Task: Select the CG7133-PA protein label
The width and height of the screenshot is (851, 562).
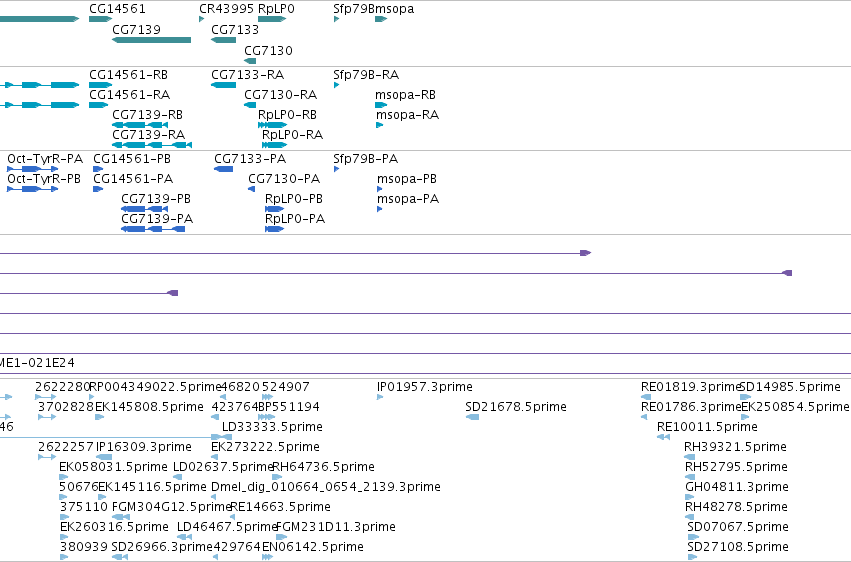Action: click(250, 158)
